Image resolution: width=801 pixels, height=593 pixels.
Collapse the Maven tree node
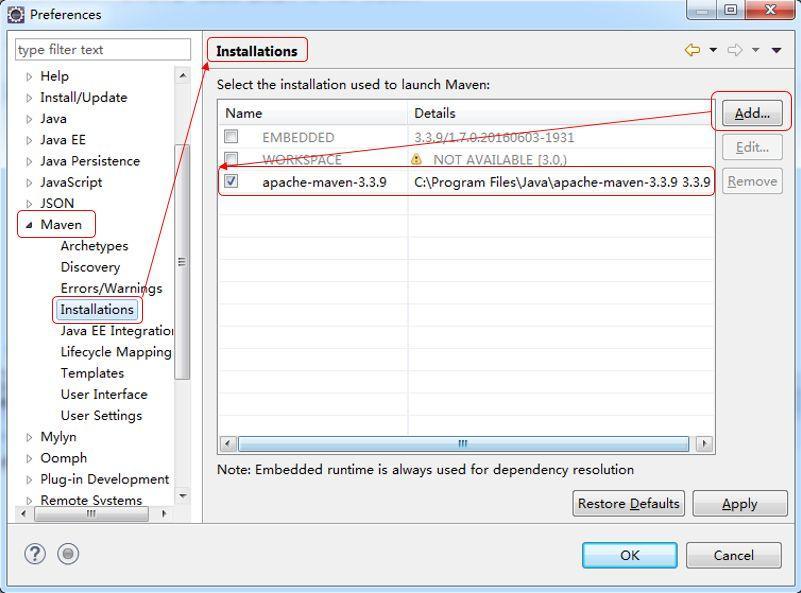29,225
